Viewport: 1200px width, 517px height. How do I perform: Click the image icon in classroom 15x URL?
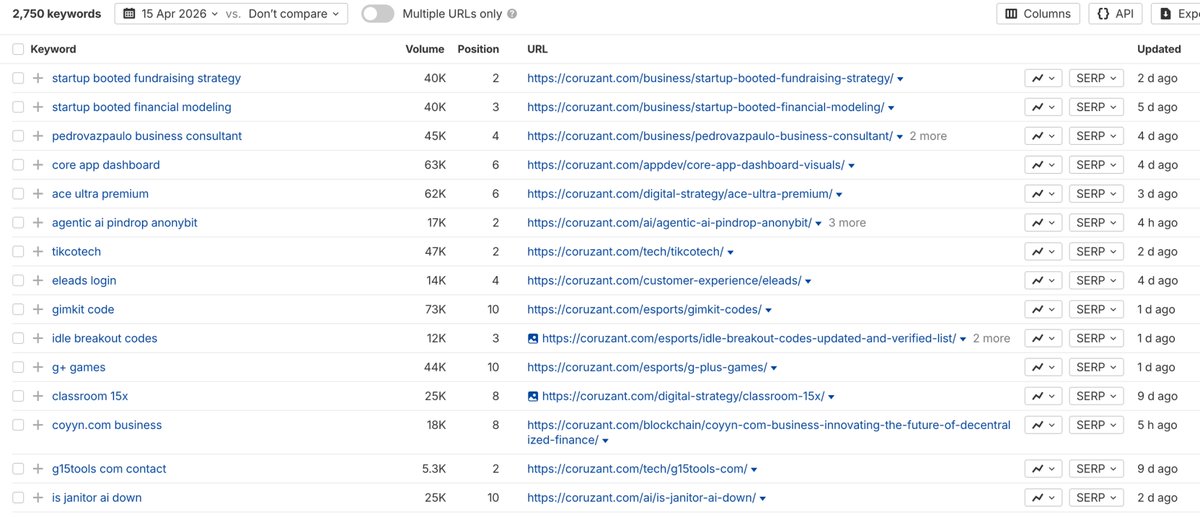[533, 397]
